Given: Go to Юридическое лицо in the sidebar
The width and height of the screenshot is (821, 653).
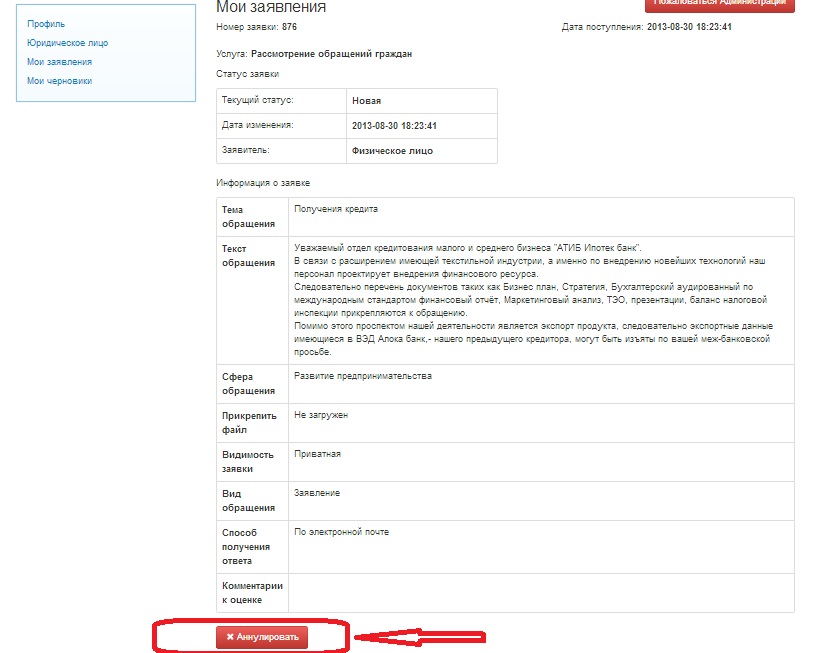Looking at the screenshot, I should (67, 43).
